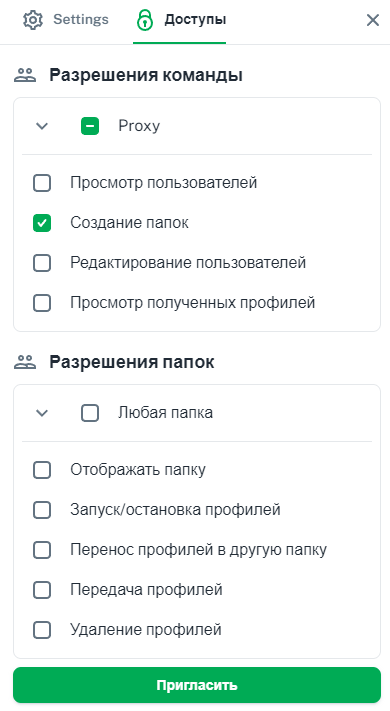Collapse the Любая папка section chevron

pos(42,413)
